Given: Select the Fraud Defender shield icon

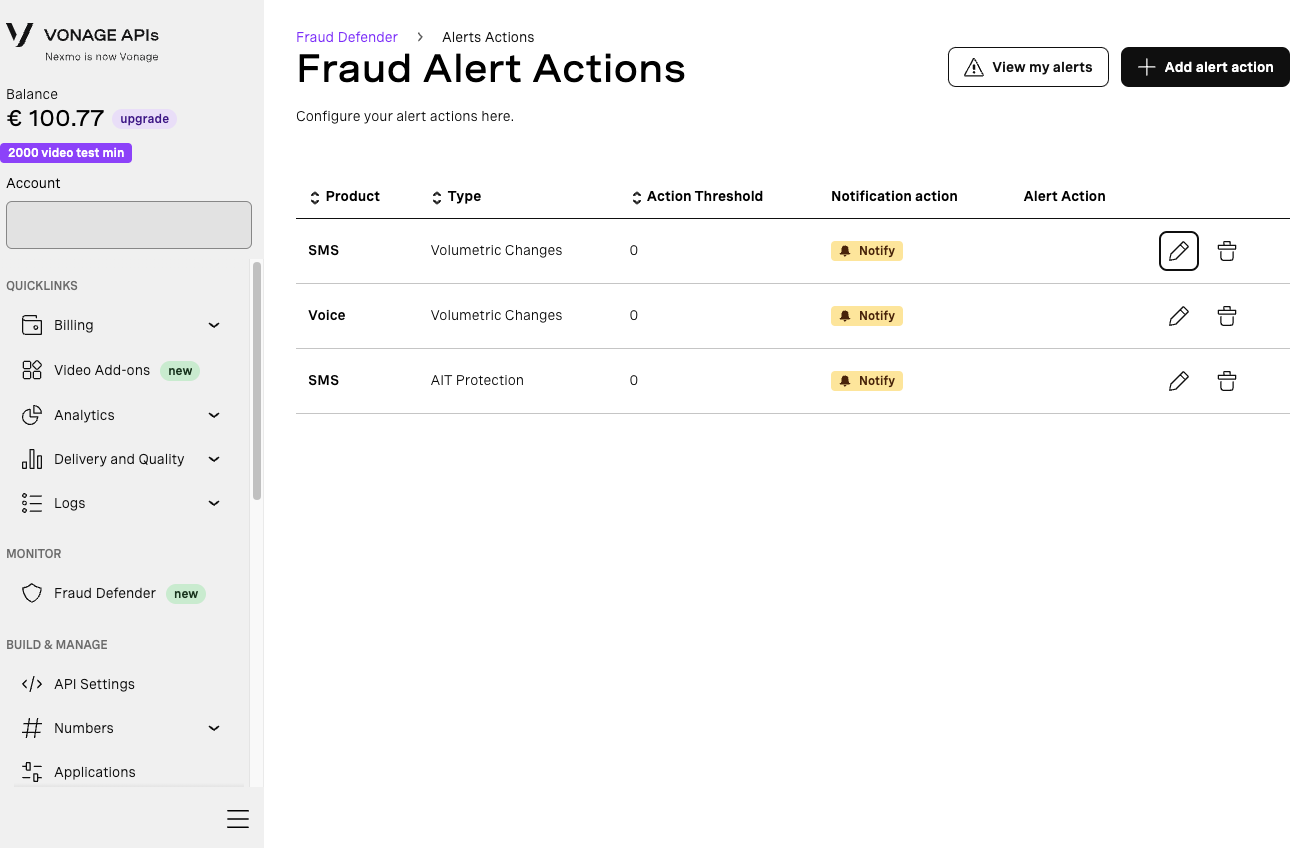Looking at the screenshot, I should pyautogui.click(x=32, y=593).
